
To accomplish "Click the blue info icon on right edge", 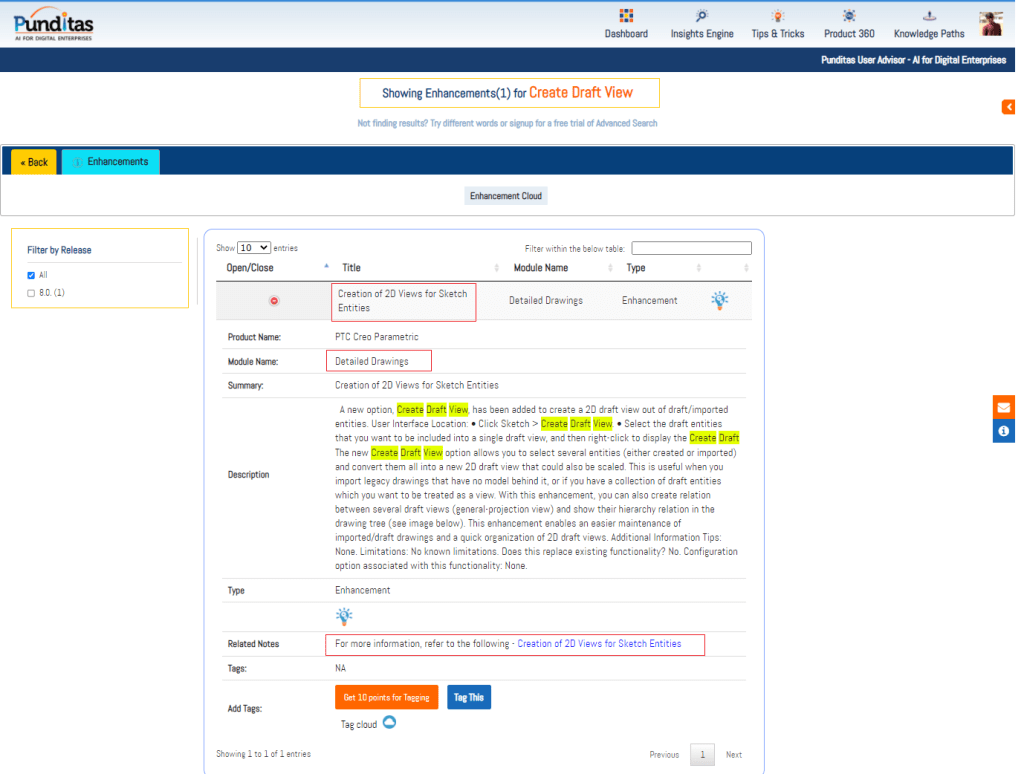I will (1003, 431).
